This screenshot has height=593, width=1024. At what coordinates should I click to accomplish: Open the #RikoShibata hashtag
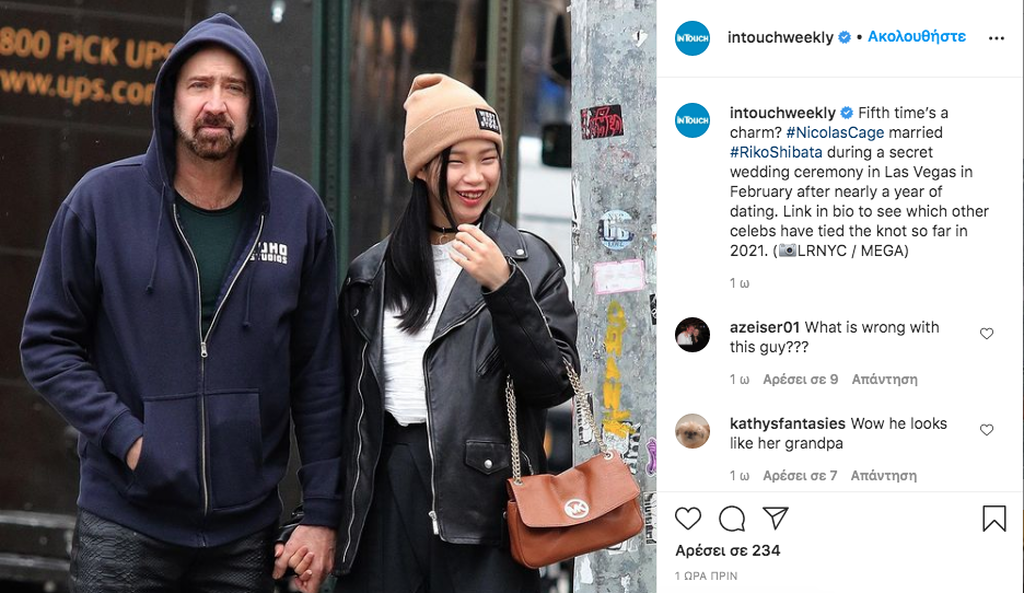point(776,152)
